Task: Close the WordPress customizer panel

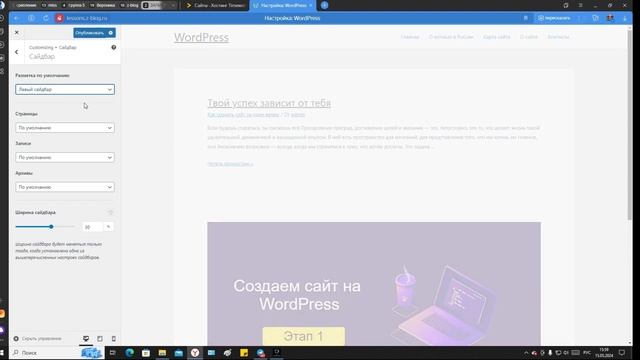Action: [x=17, y=32]
